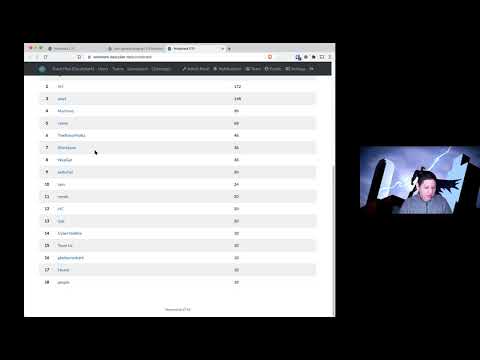The height and width of the screenshot is (360, 480).
Task: Open the team link in rank 5 row
Action: tap(63, 123)
